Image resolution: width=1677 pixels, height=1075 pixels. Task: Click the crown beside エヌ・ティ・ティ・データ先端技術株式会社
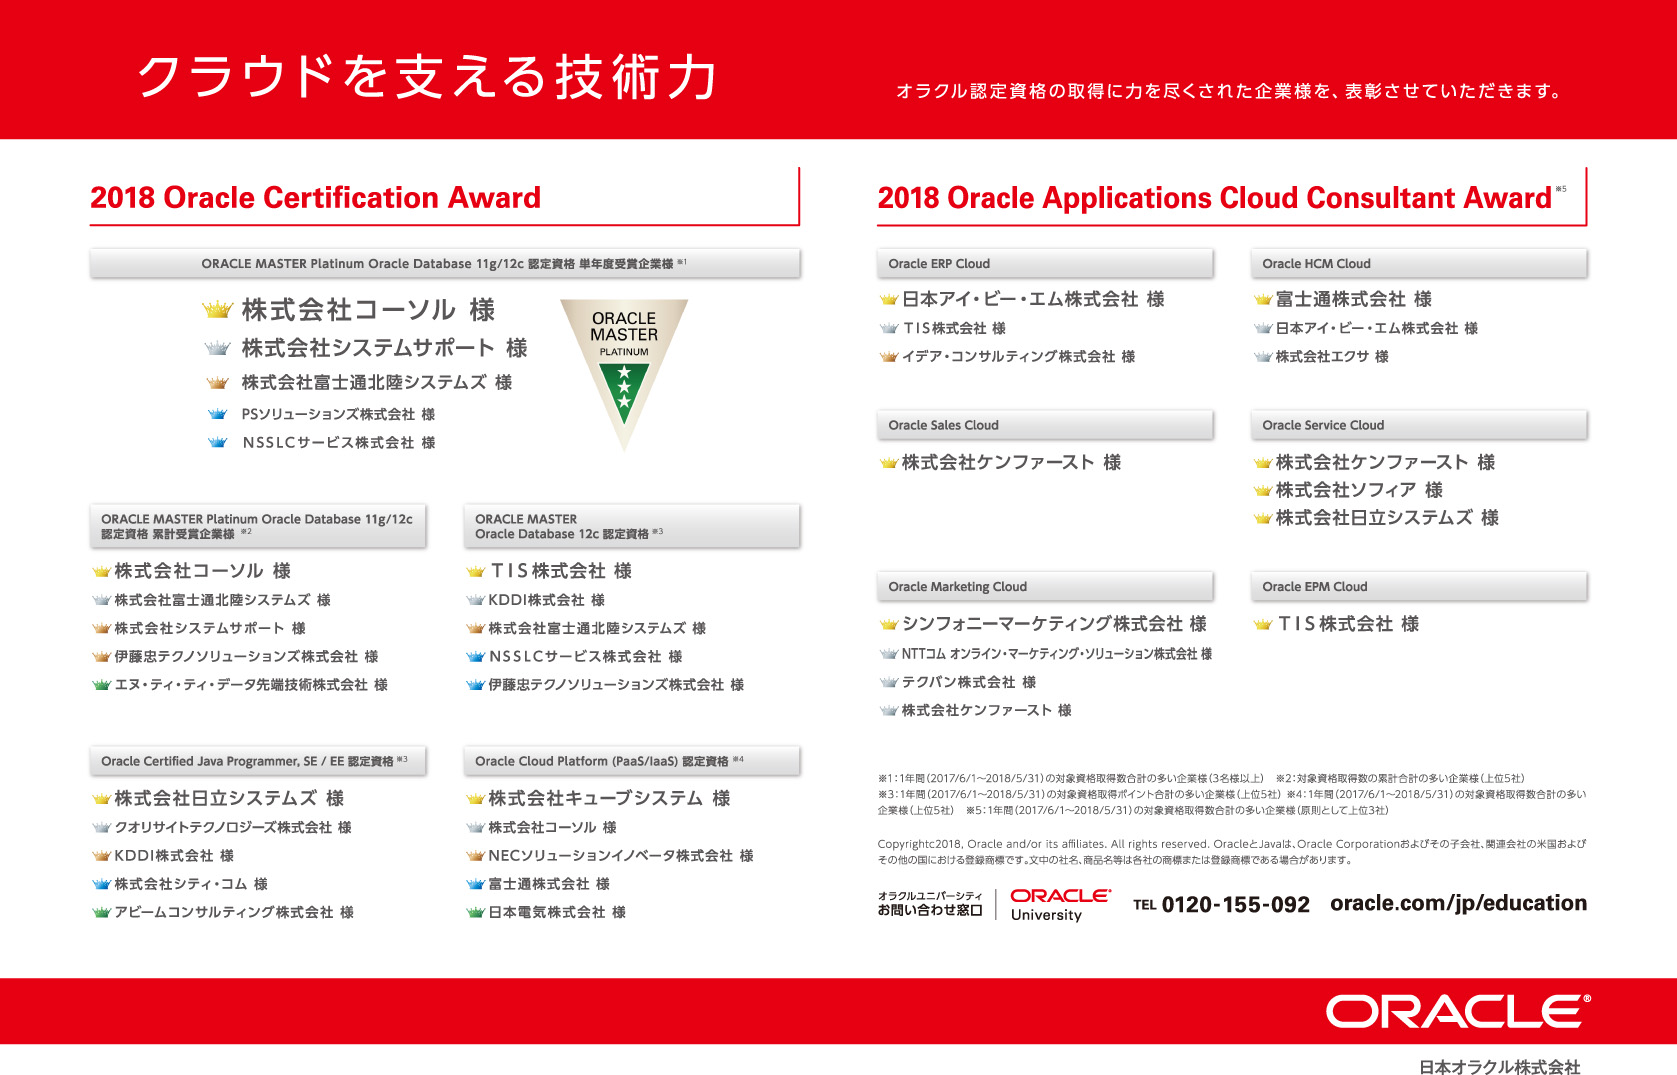point(101,685)
